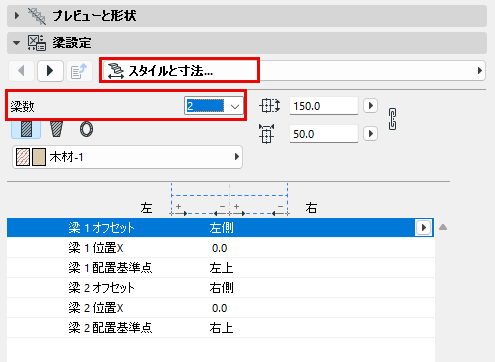Click the 0.0 value of 梁 1 位置X
Screen dimensions: 495x362
coord(219,248)
